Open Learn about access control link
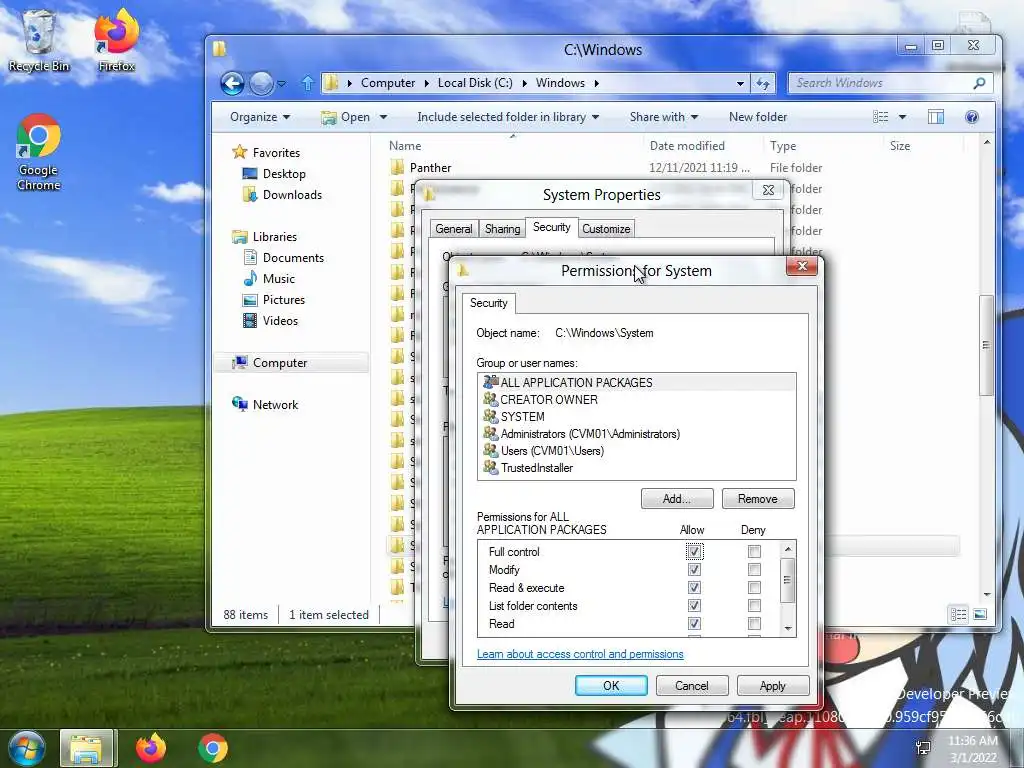 [580, 654]
